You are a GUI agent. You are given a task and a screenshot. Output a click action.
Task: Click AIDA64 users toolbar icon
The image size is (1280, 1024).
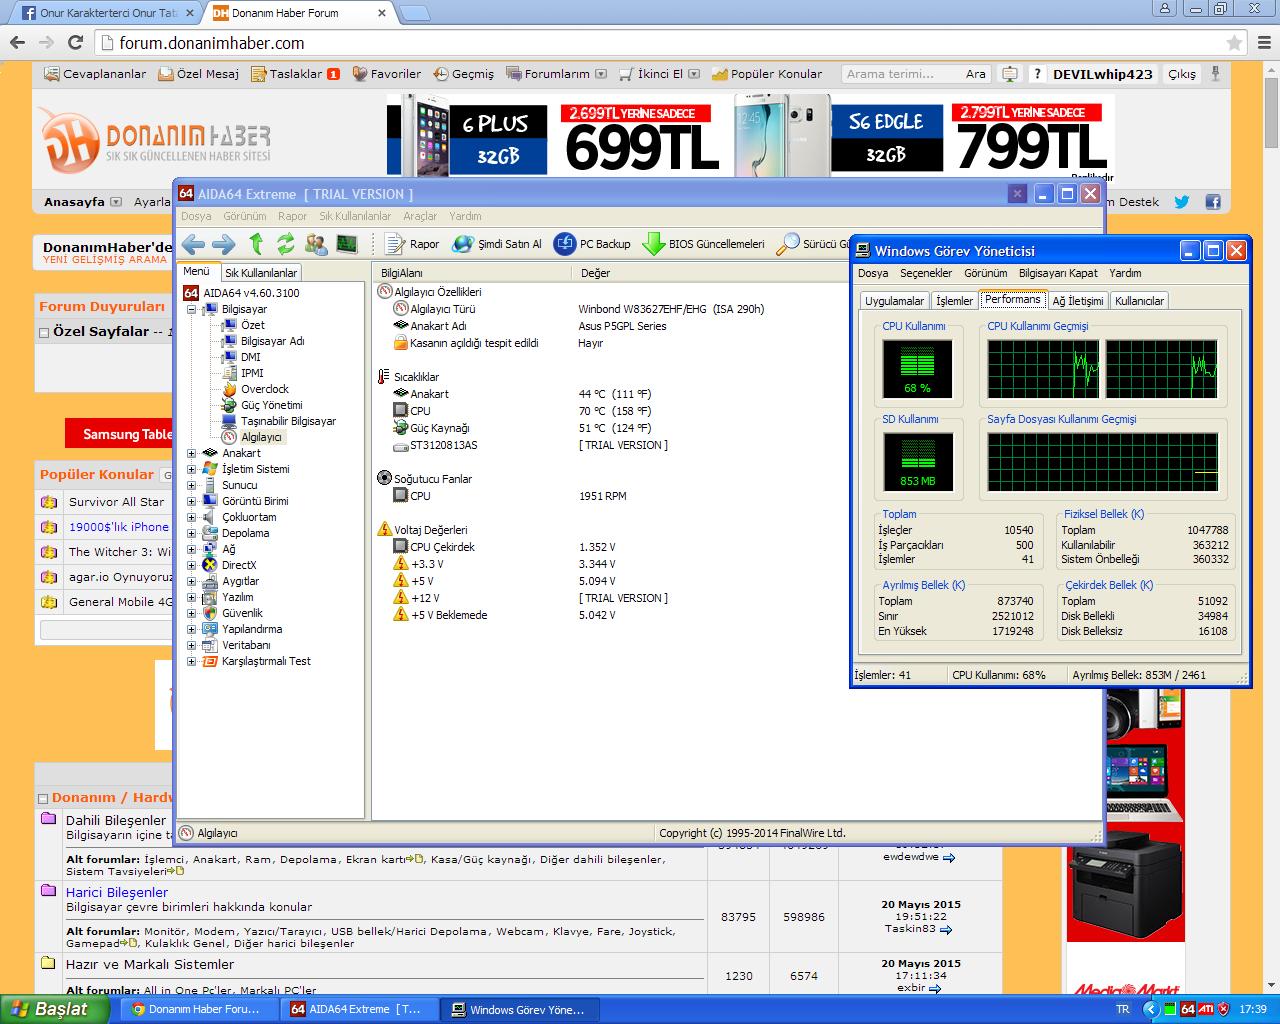(316, 244)
